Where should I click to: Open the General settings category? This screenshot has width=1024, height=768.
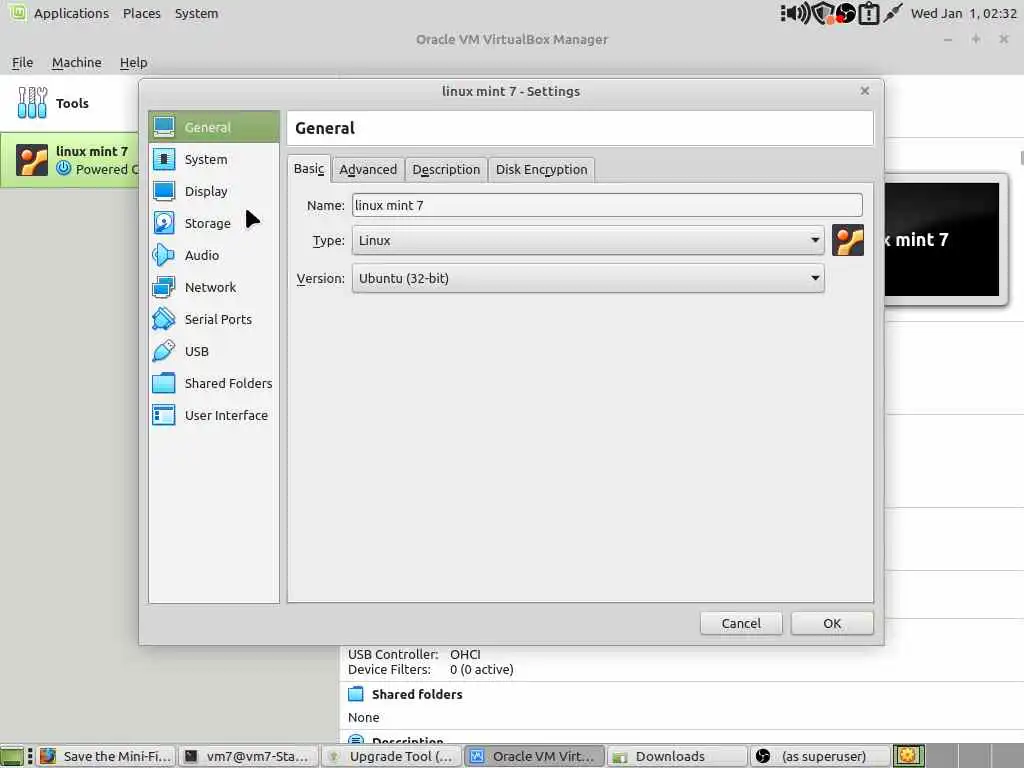214,127
